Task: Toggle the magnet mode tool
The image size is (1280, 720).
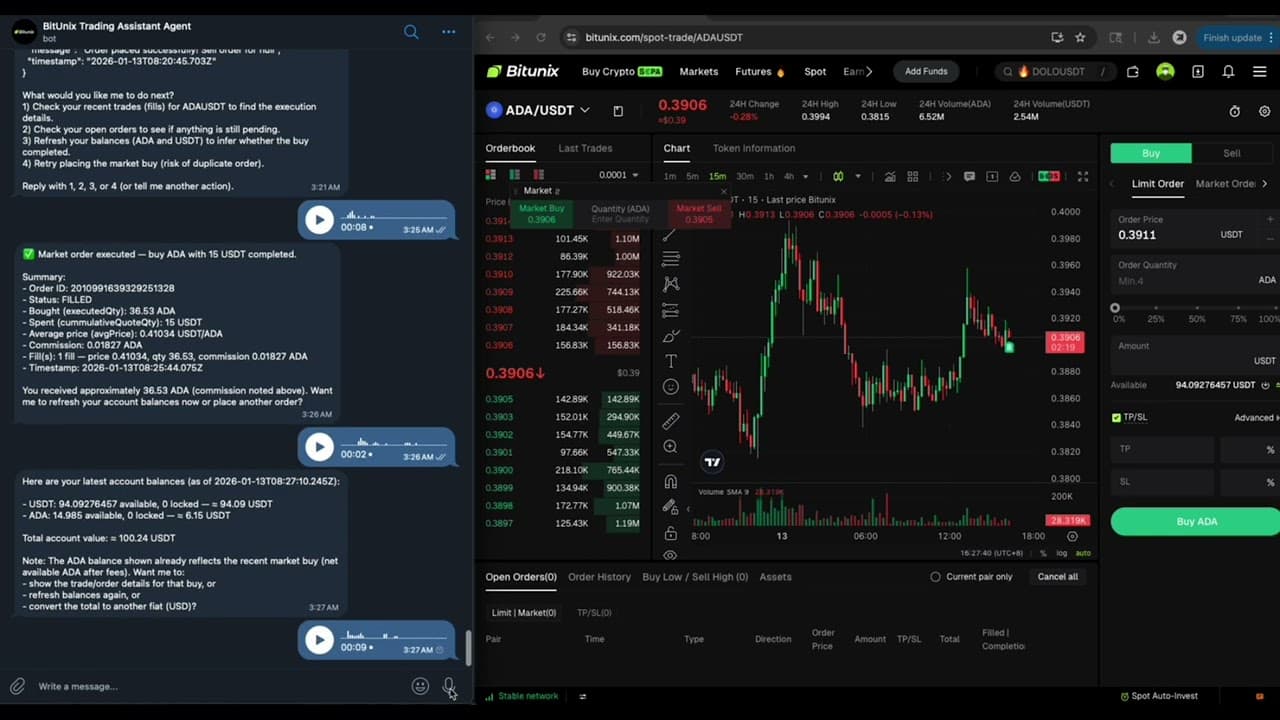Action: point(670,482)
